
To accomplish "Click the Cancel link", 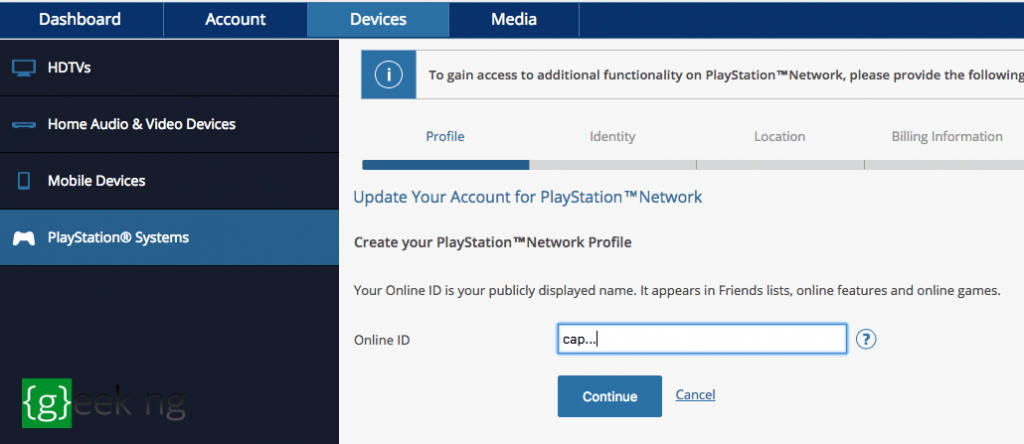I will (x=695, y=395).
